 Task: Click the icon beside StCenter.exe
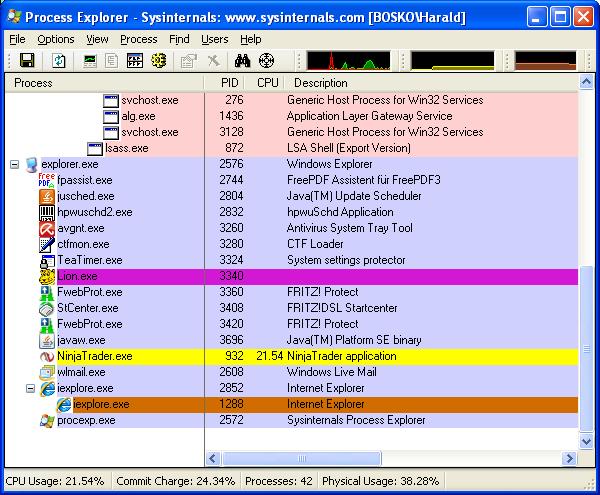point(47,308)
